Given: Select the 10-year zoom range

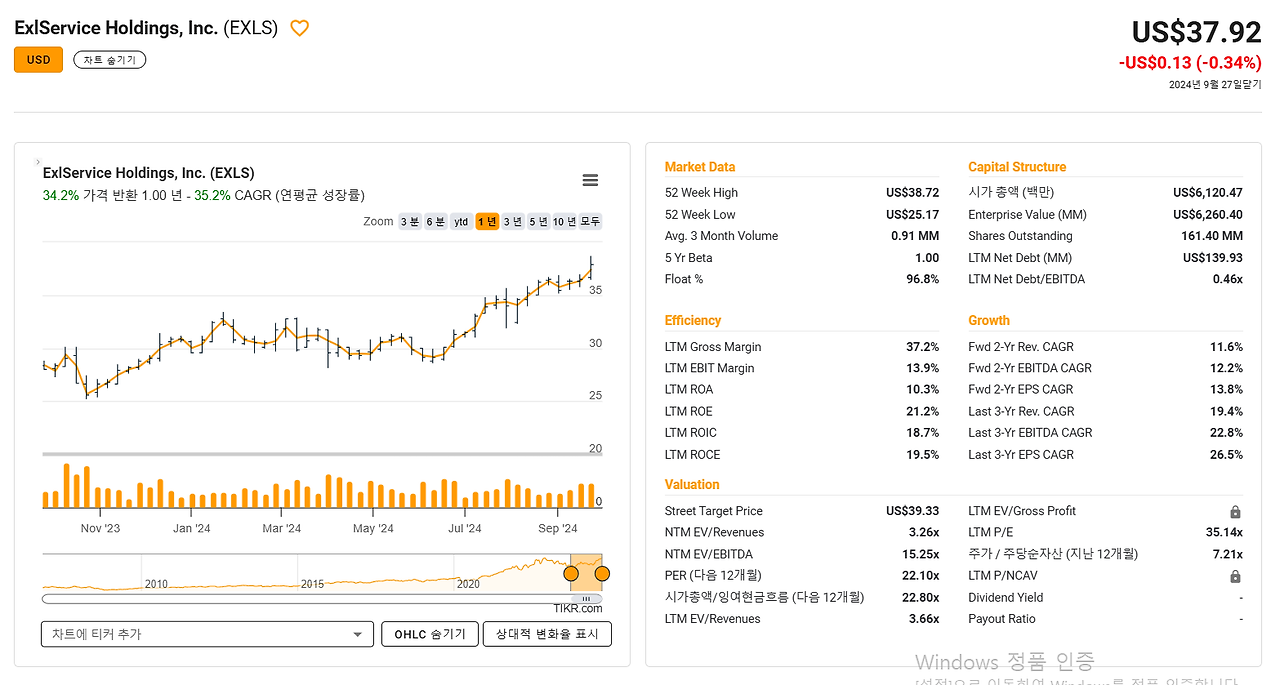Looking at the screenshot, I should [564, 222].
